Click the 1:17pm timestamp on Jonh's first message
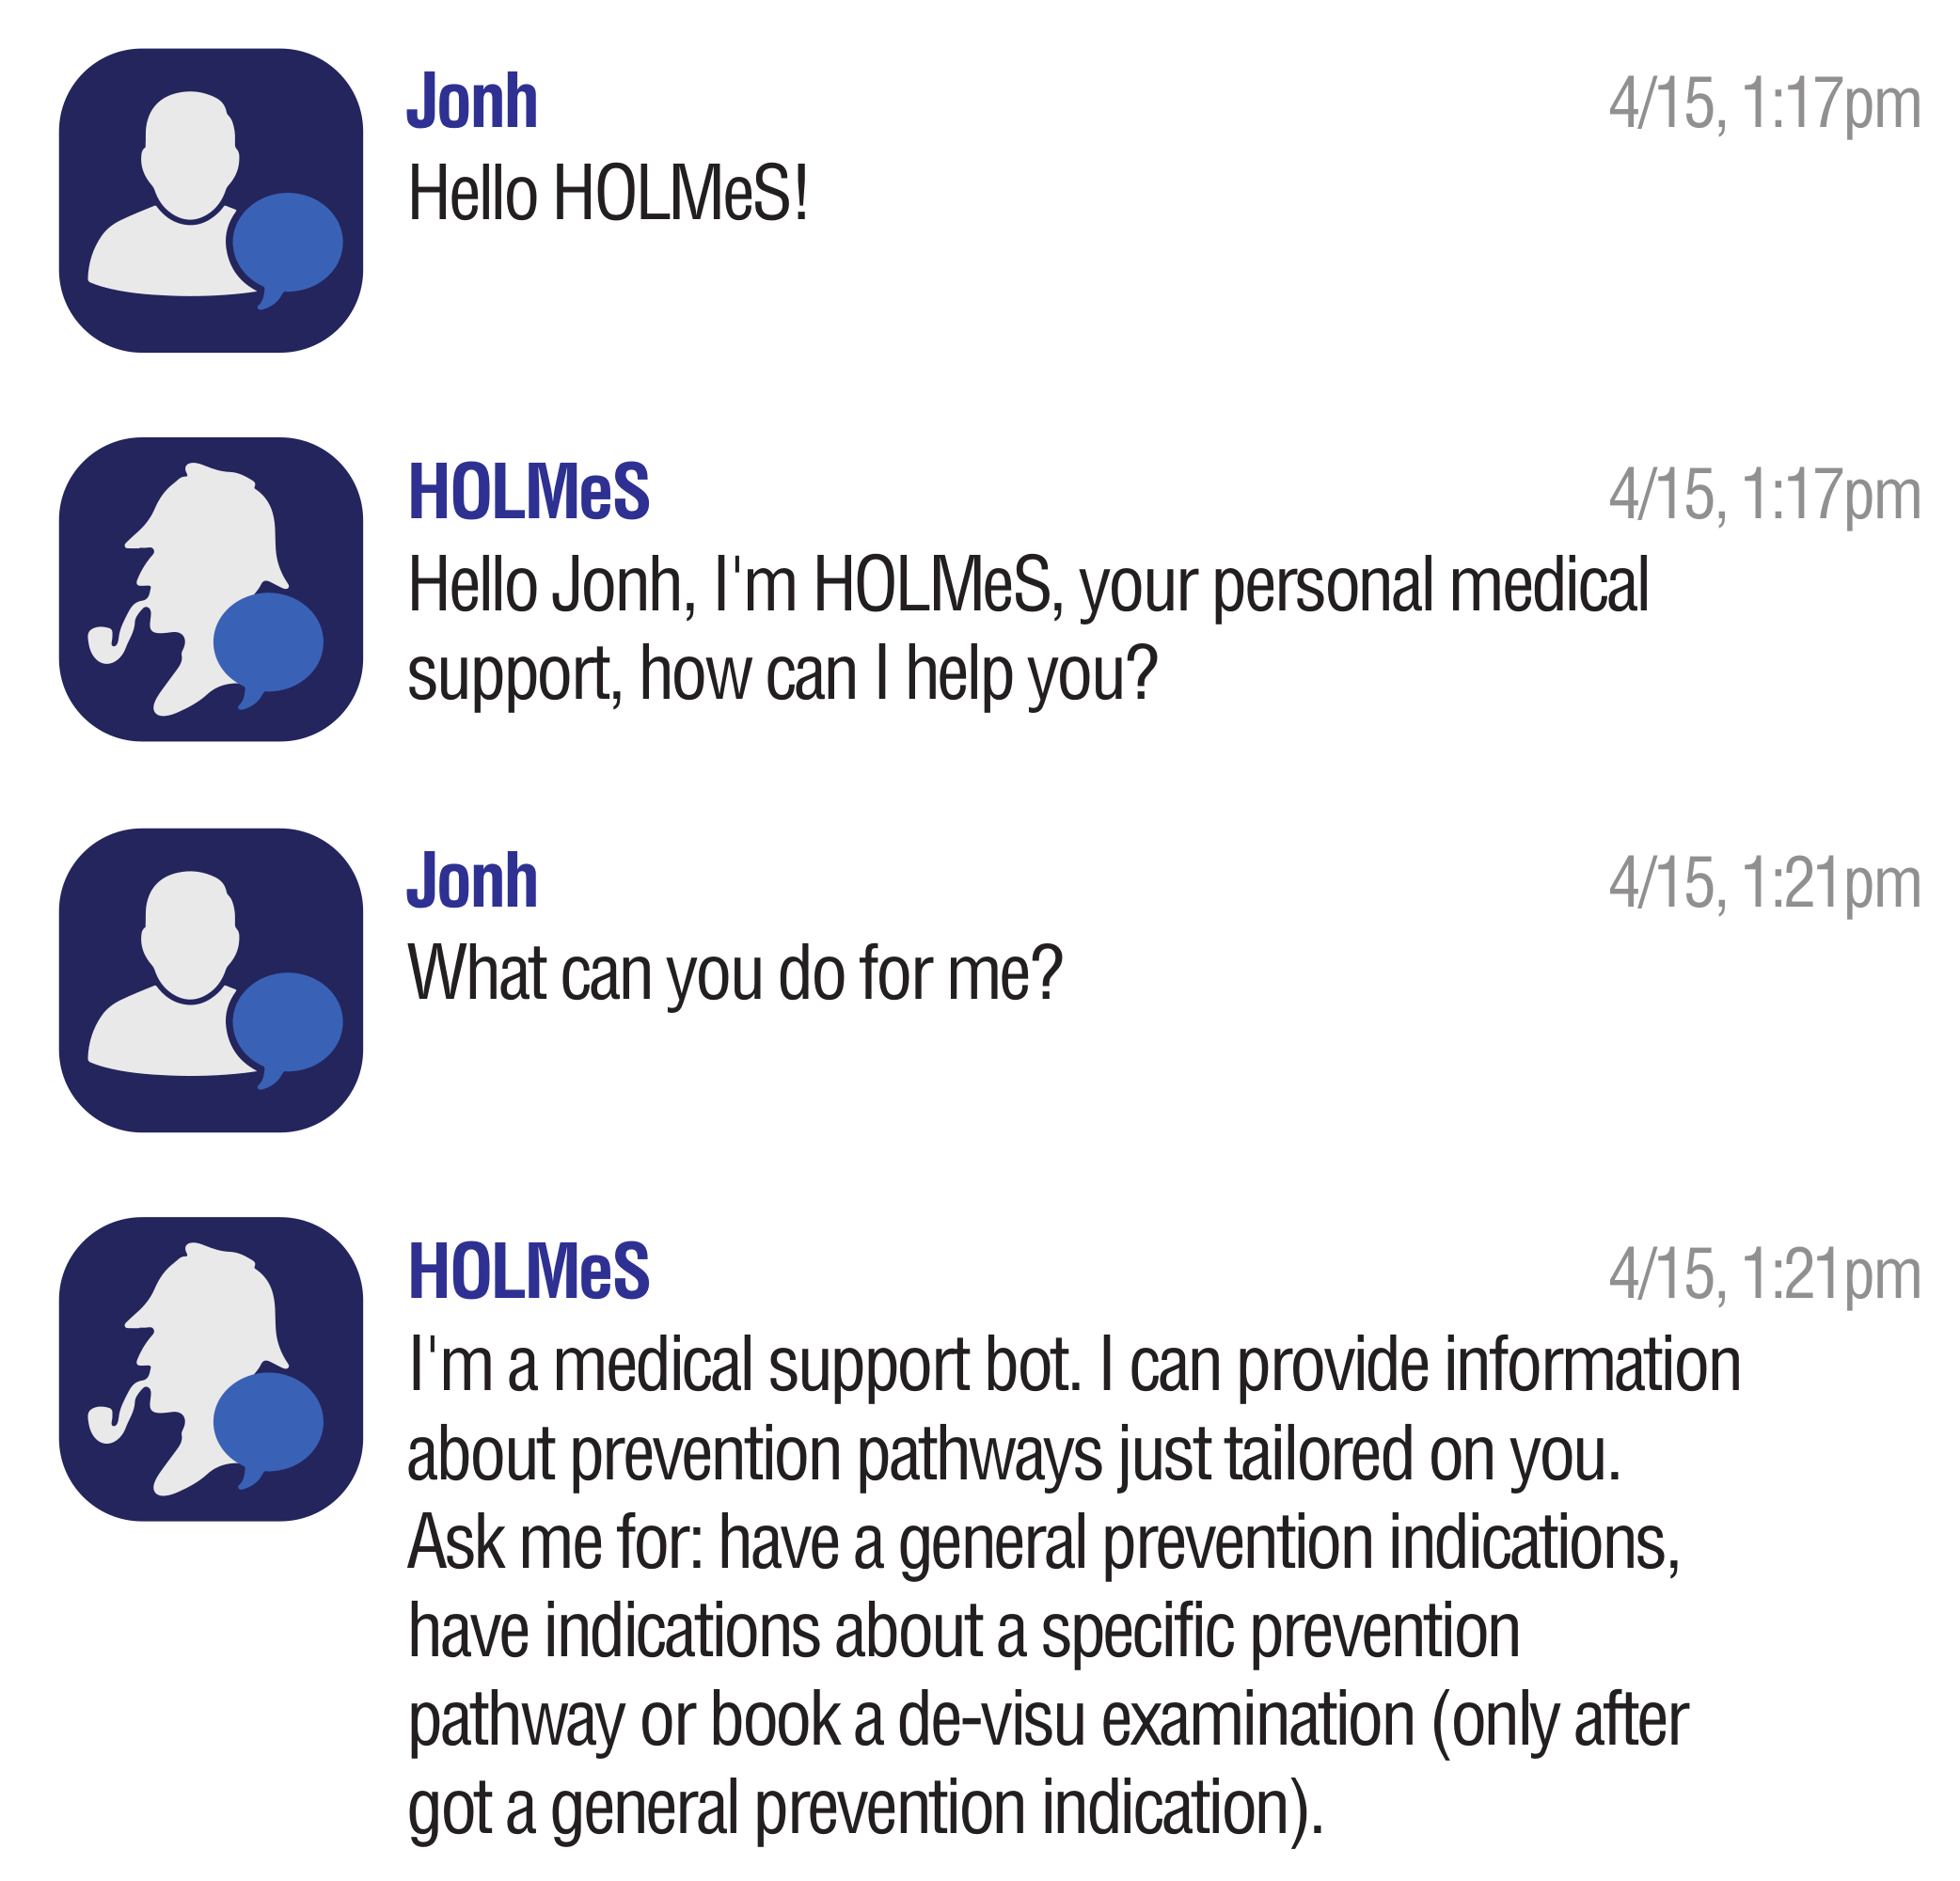The image size is (1960, 1881). (1764, 104)
